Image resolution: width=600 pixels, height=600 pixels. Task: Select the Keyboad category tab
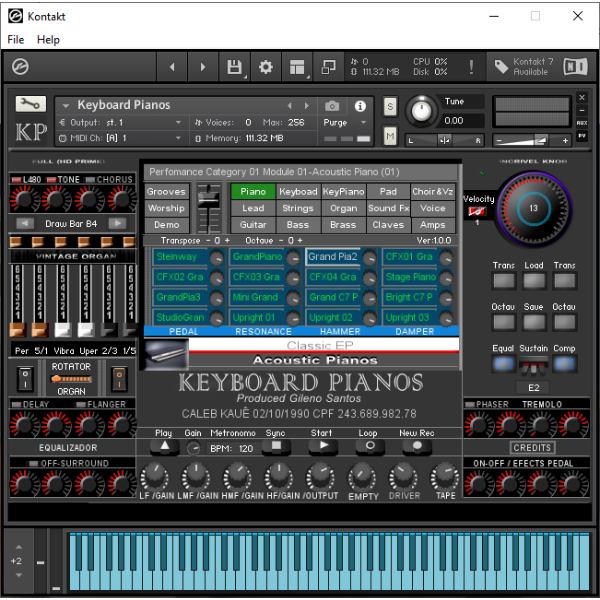click(x=298, y=192)
